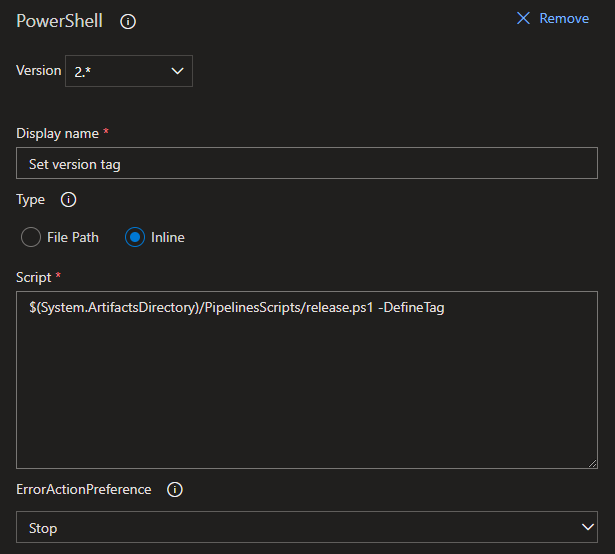
Task: Click the ErrorActionPreference label
Action: click(x=84, y=489)
